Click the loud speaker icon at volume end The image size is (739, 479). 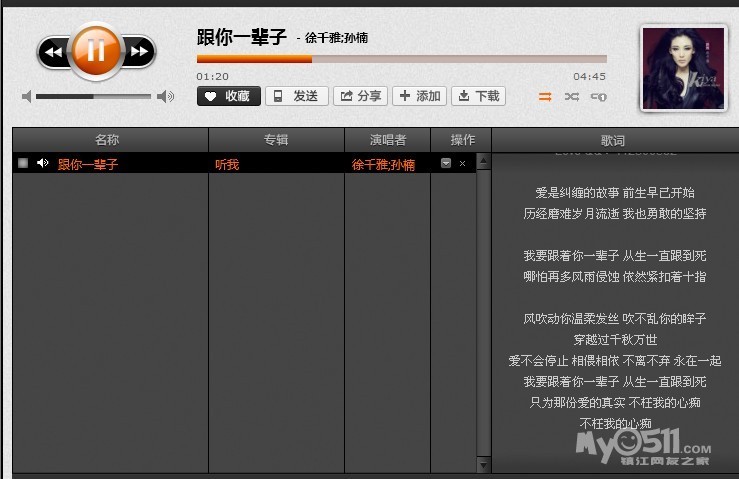pyautogui.click(x=165, y=97)
